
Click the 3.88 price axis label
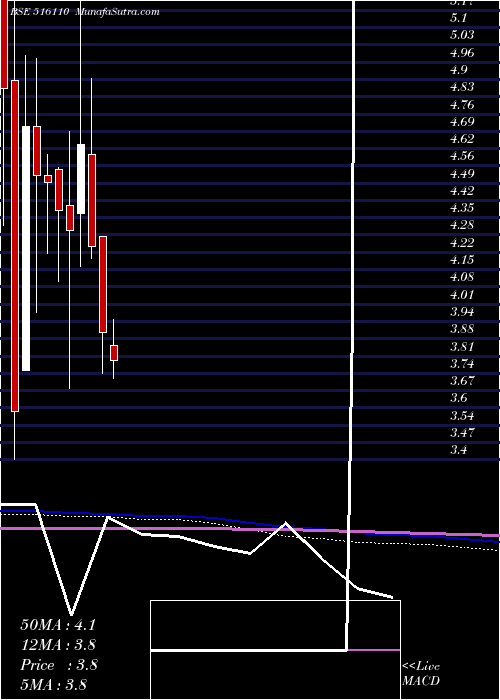462,329
